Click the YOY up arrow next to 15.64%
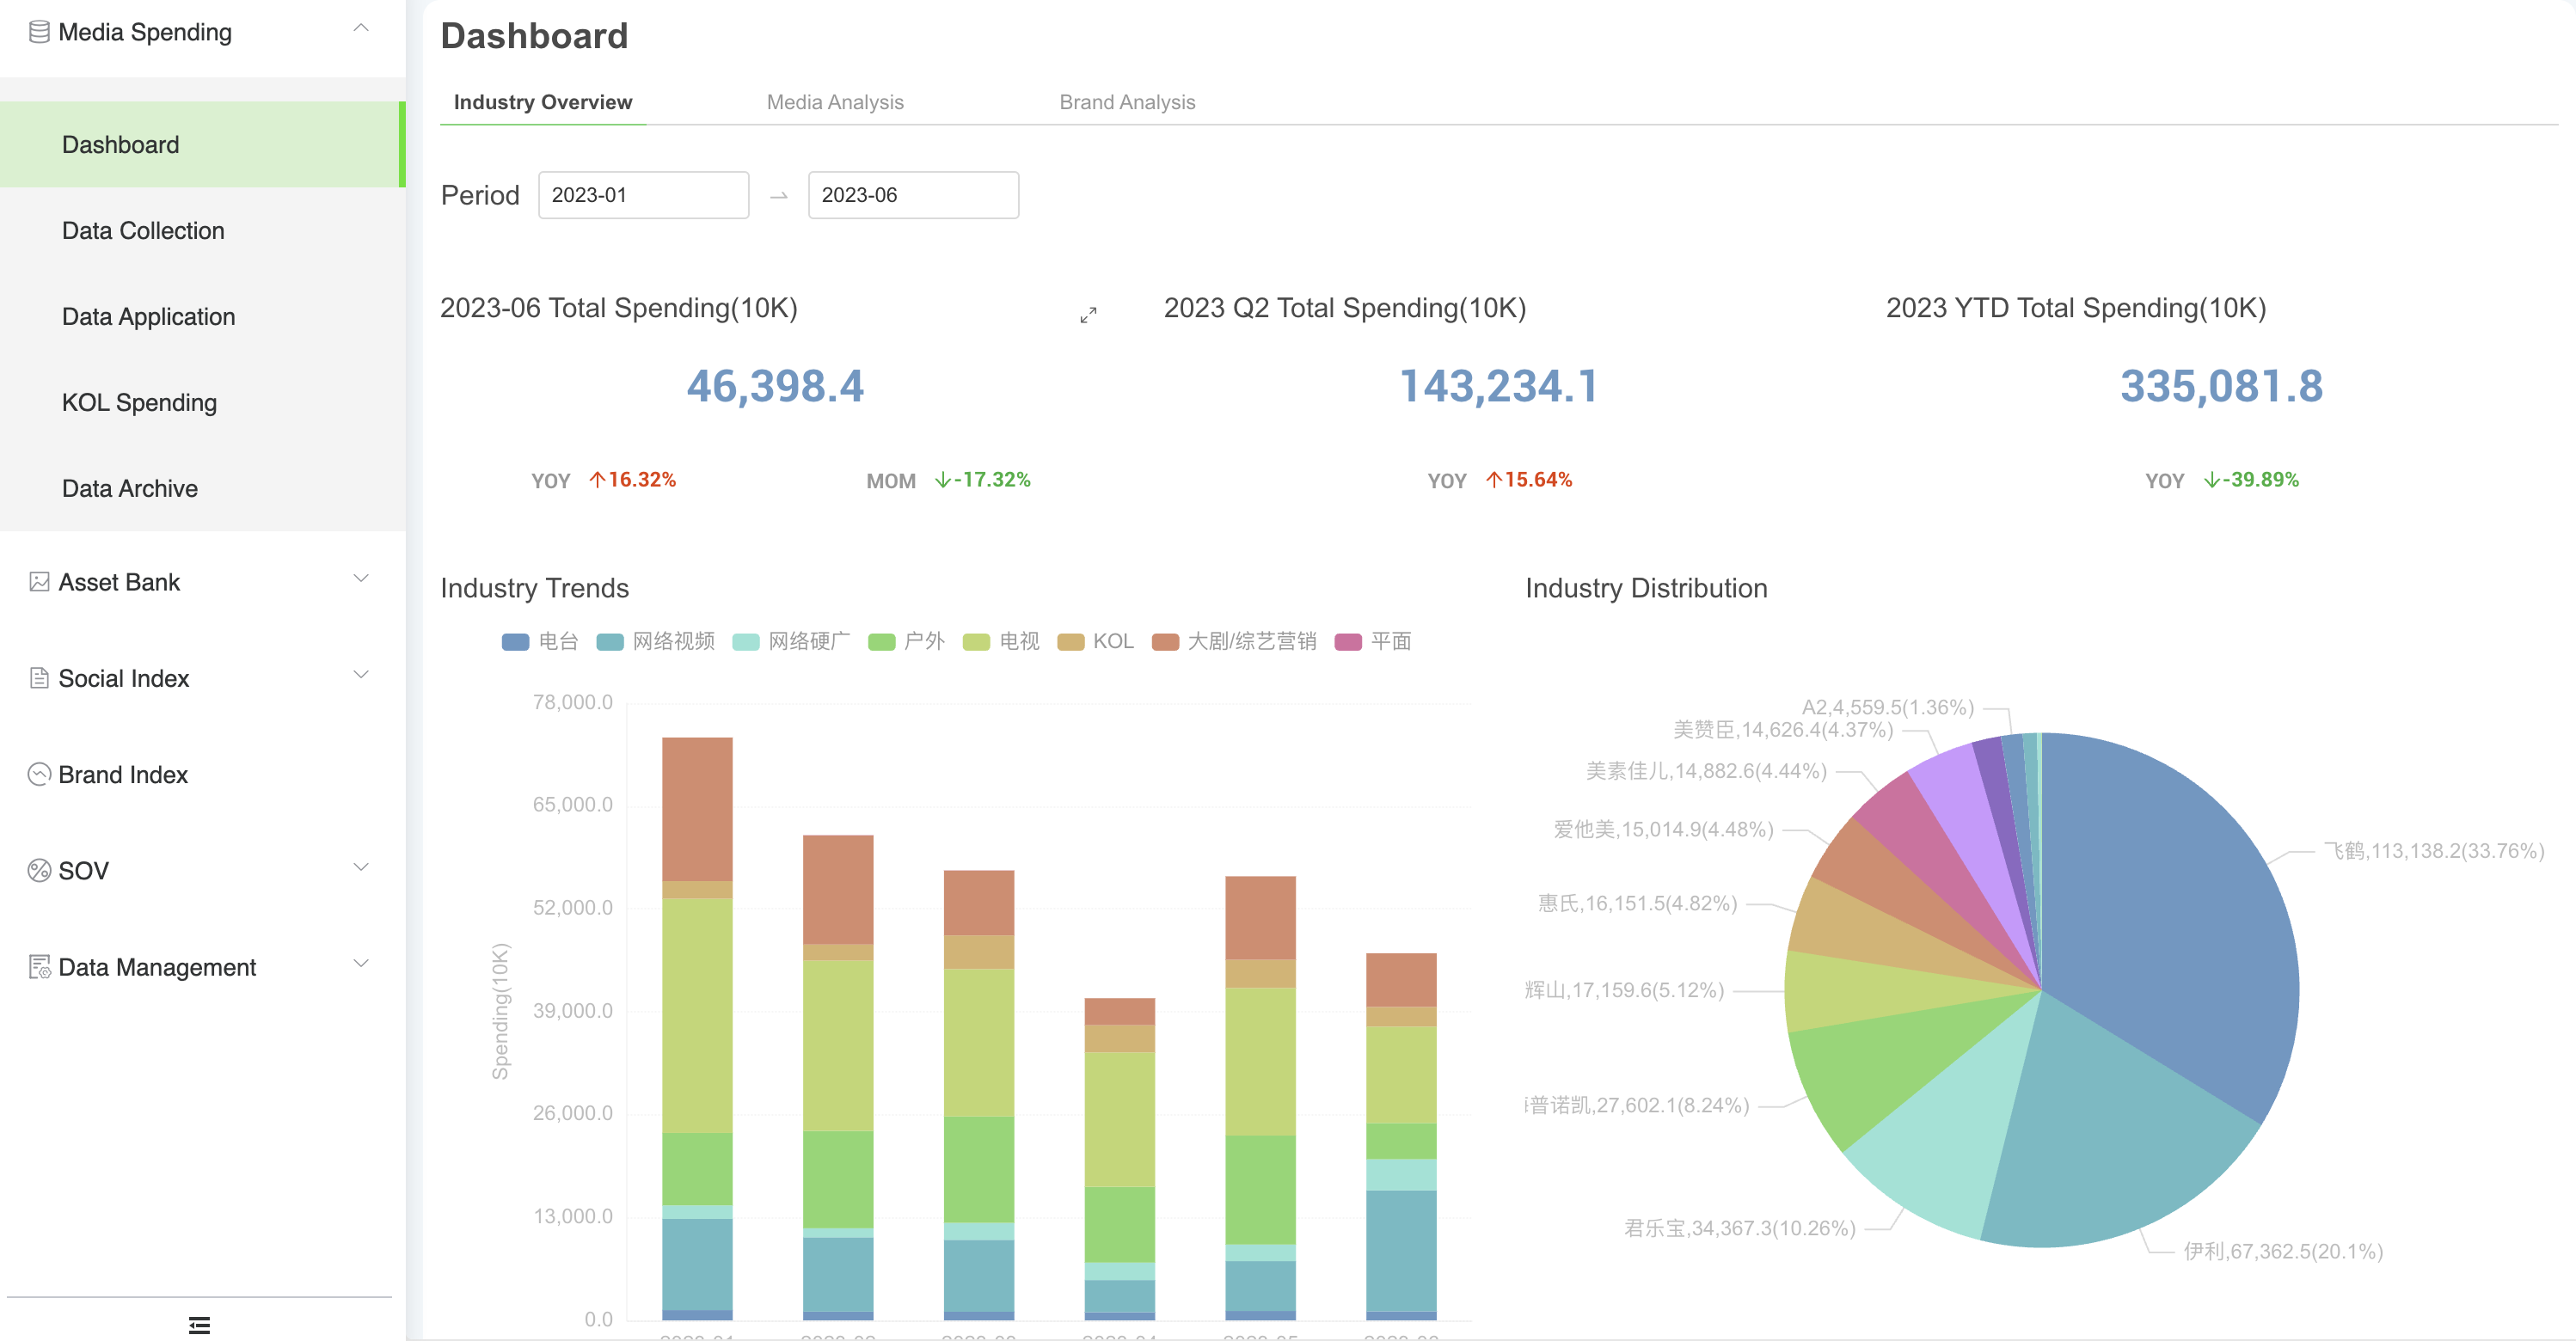This screenshot has width=2576, height=1341. (1494, 480)
